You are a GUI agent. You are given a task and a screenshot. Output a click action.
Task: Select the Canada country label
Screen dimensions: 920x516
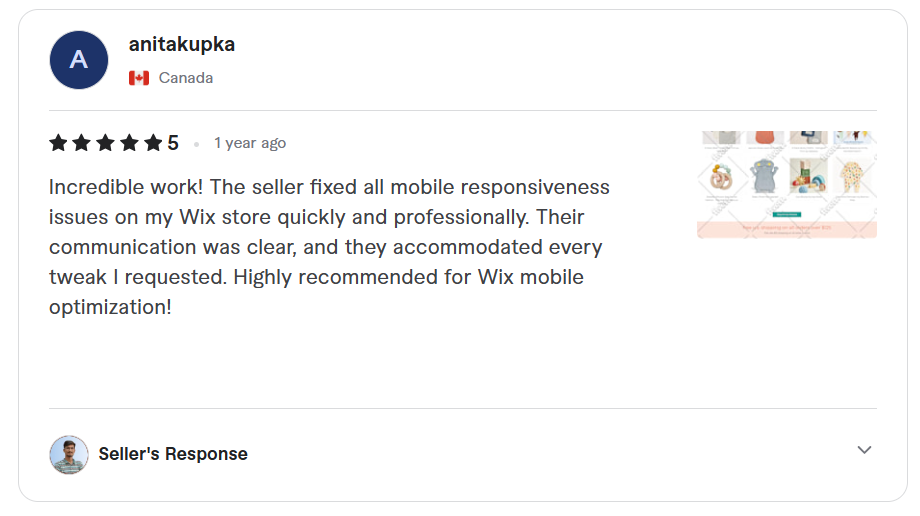click(185, 78)
